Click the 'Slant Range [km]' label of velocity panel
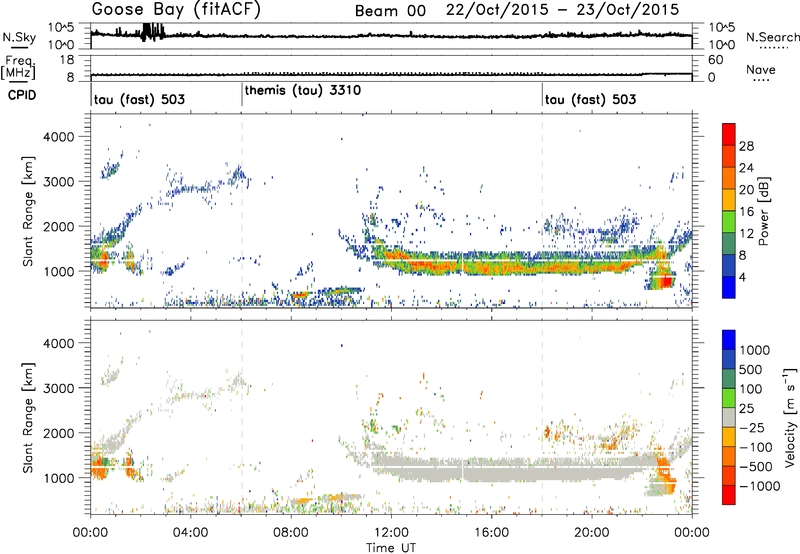This screenshot has height=554, width=800. 28,417
